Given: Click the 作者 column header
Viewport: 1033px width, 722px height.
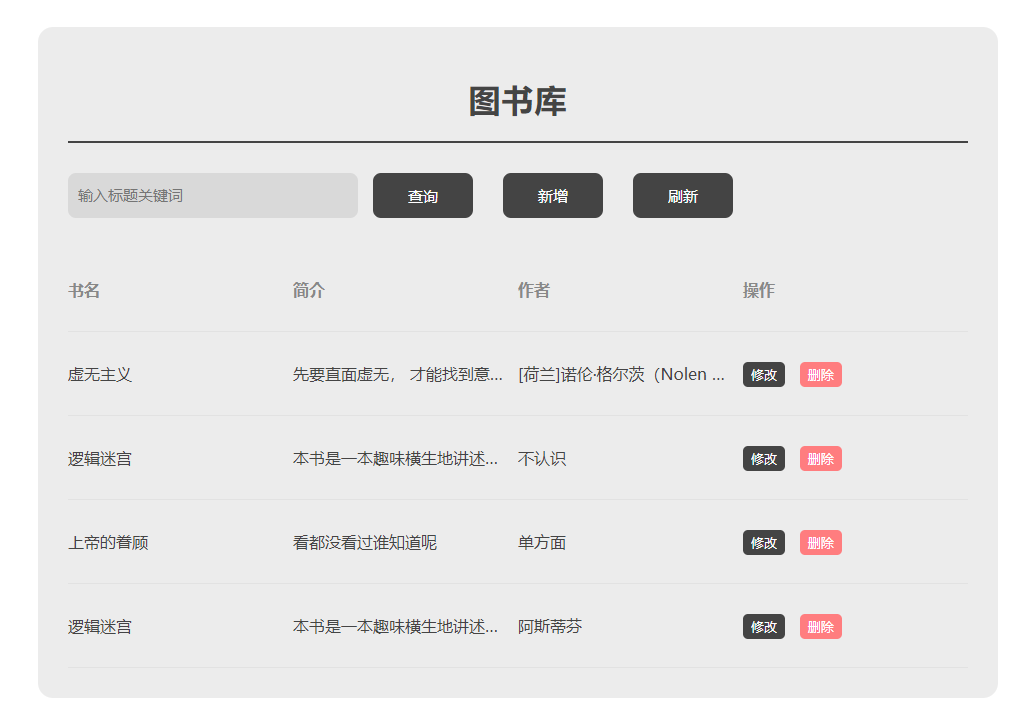Looking at the screenshot, I should tap(534, 291).
